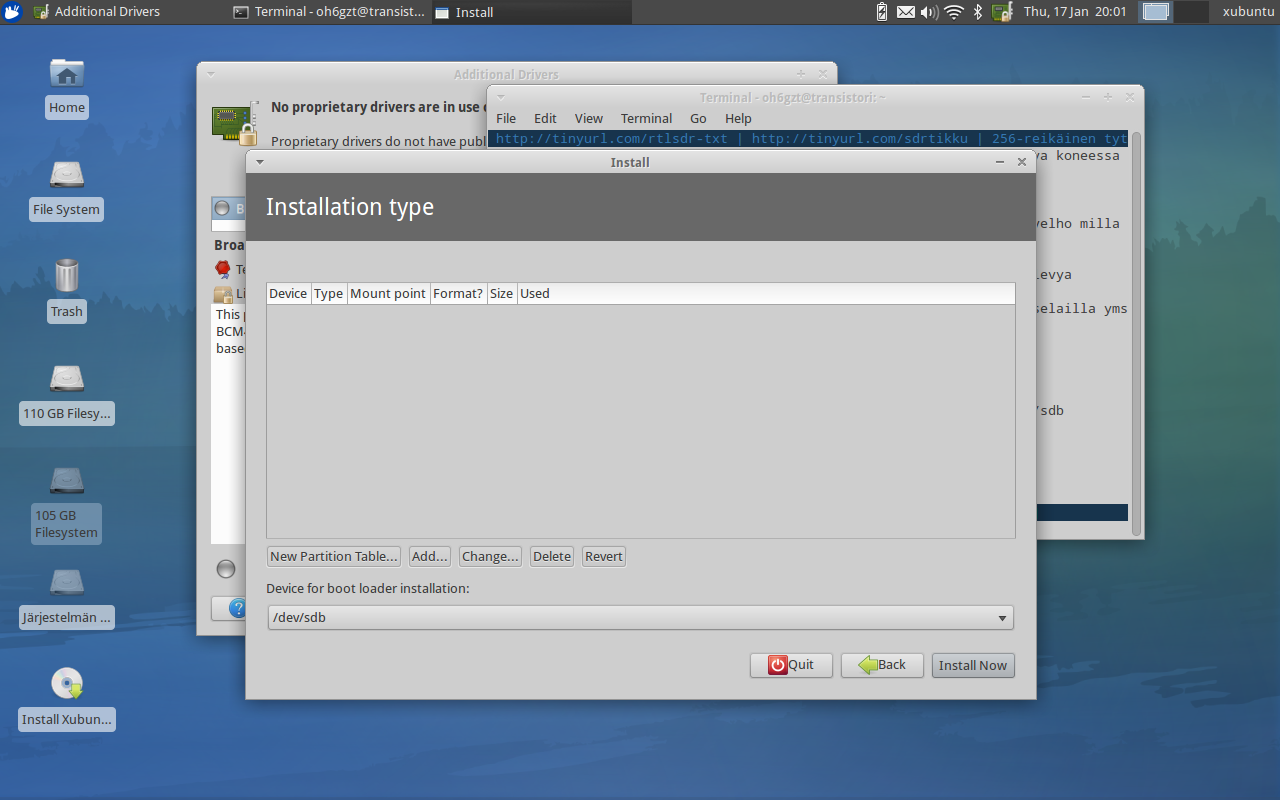Expand the boot loader device dropdown

point(1002,618)
